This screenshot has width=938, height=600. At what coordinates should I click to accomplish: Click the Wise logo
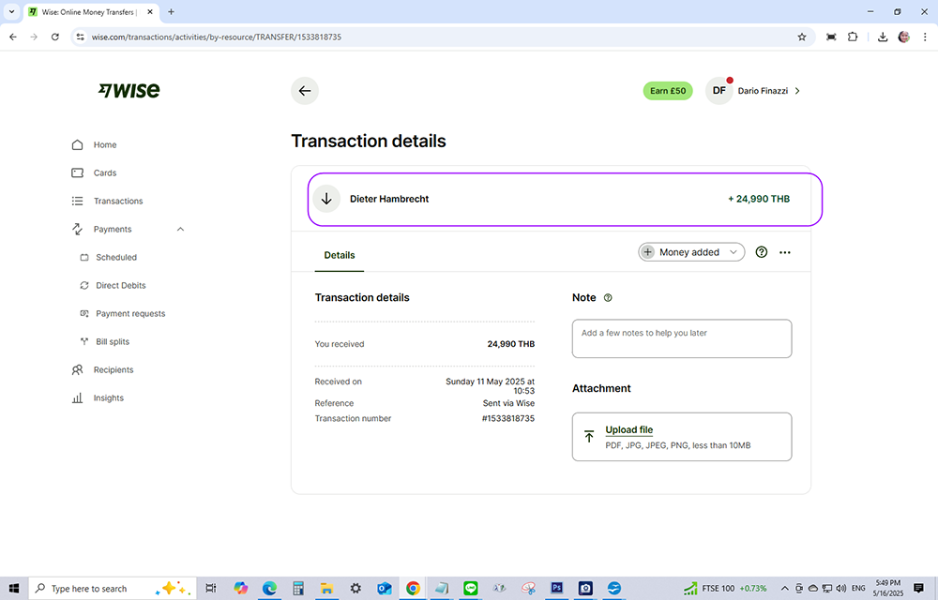click(x=129, y=90)
